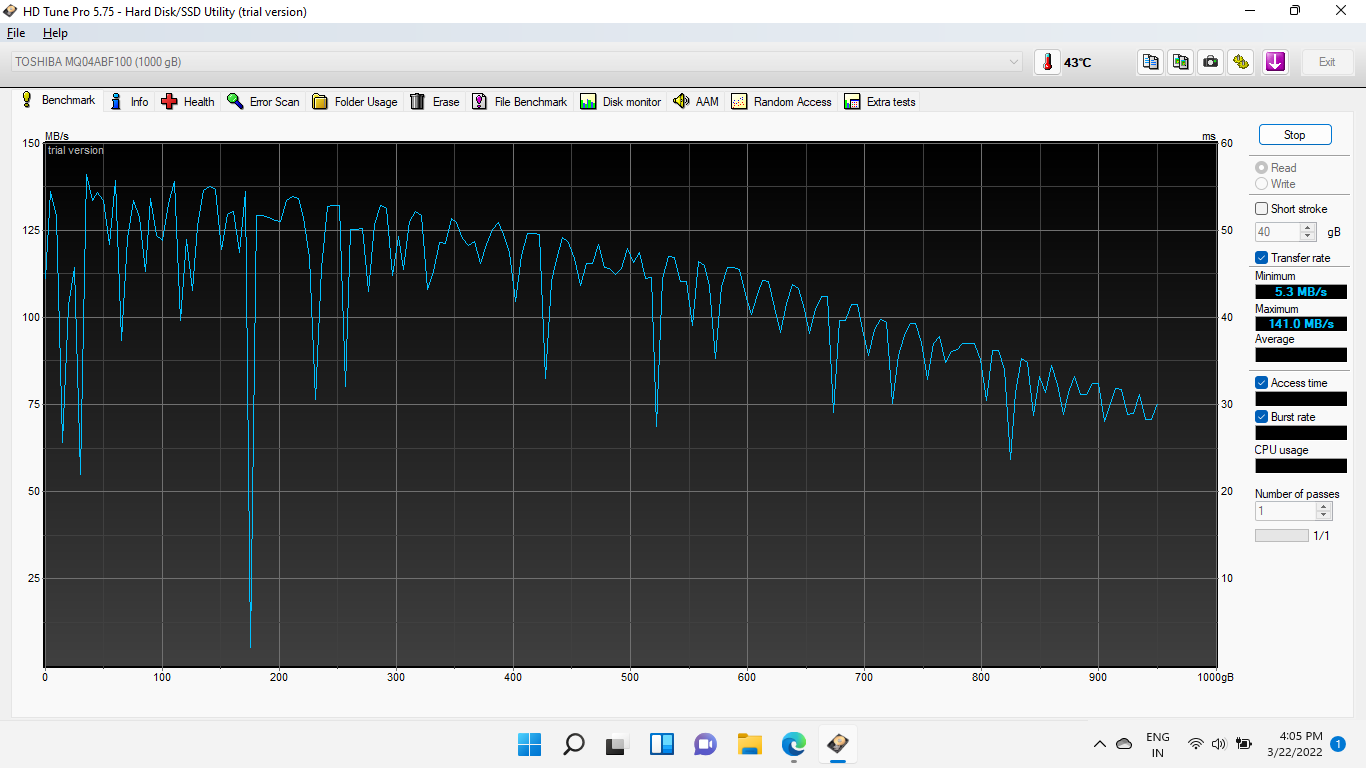Uncheck the Transfer rate checkbox
The height and width of the screenshot is (768, 1366).
tap(1262, 258)
